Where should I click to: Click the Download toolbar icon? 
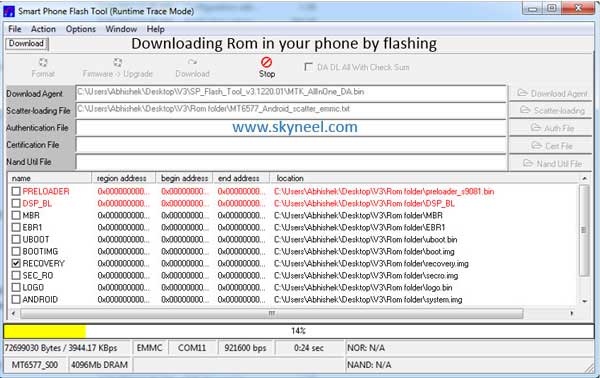pyautogui.click(x=192, y=62)
